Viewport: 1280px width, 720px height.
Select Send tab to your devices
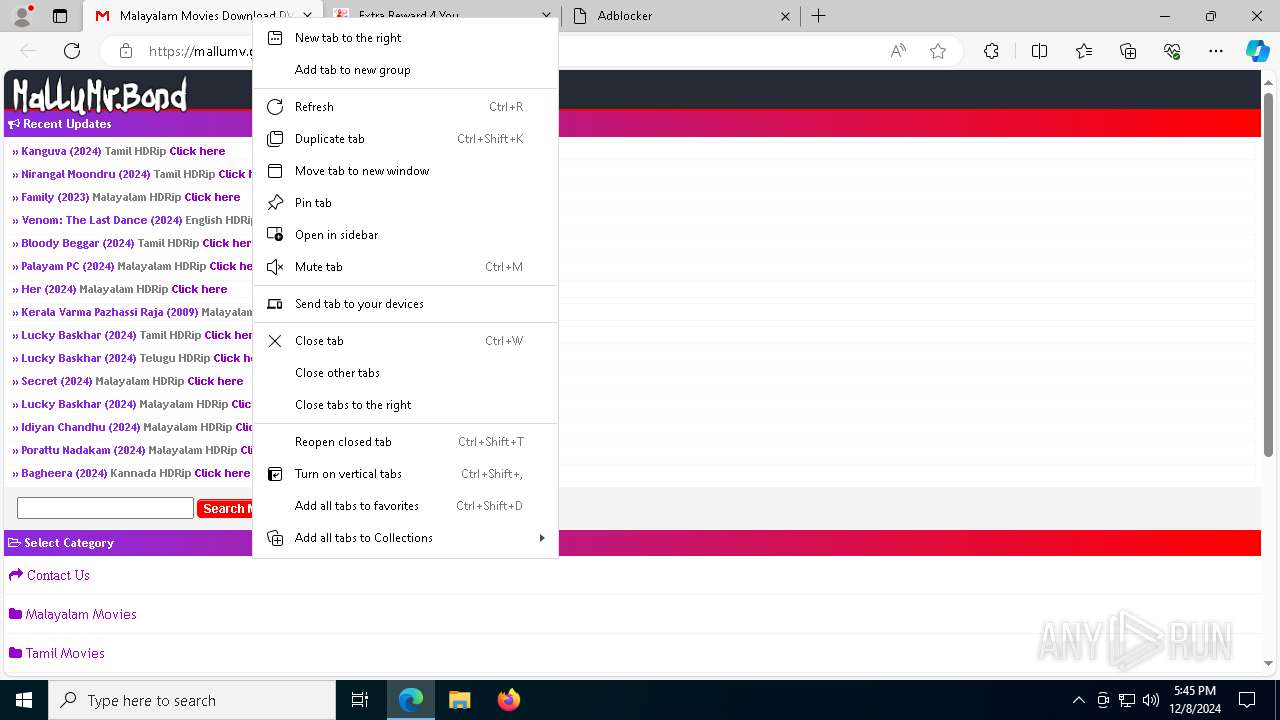[405, 304]
